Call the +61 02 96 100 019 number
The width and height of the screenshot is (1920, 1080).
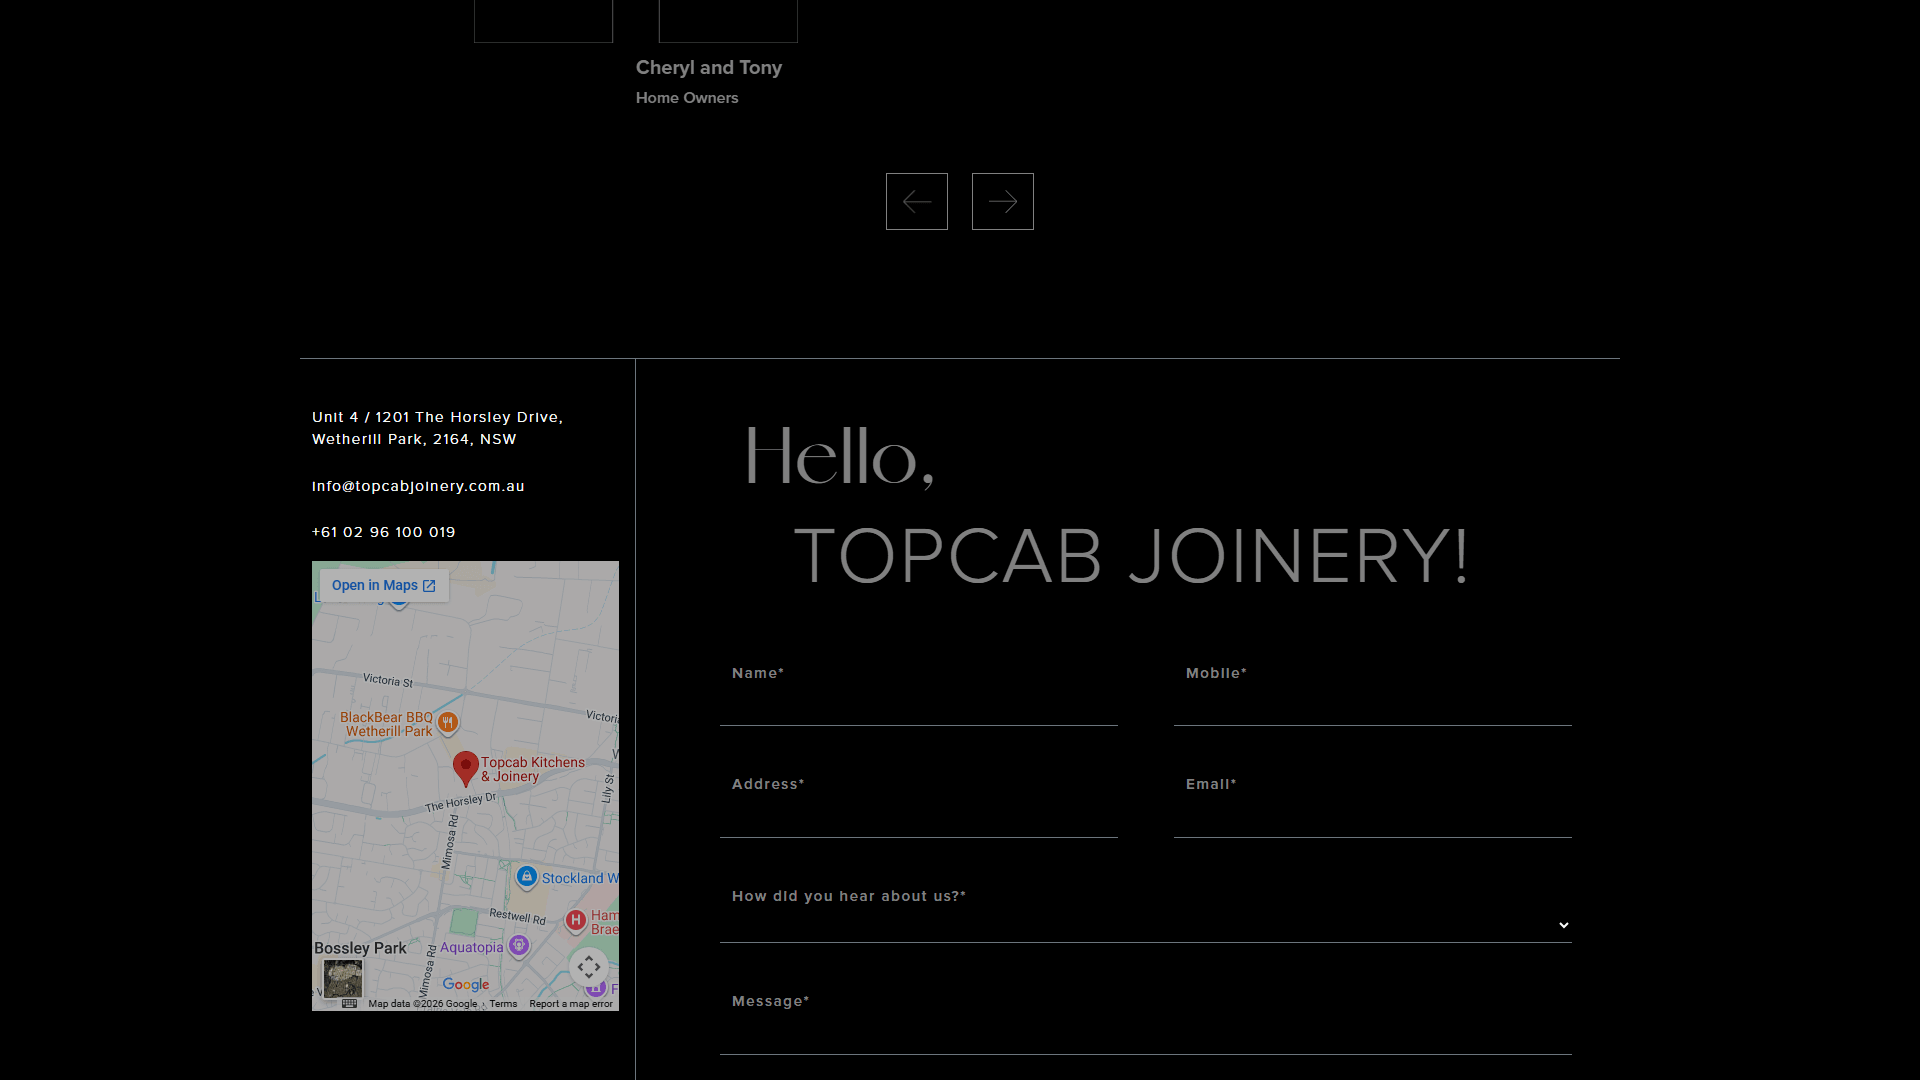[x=383, y=532]
